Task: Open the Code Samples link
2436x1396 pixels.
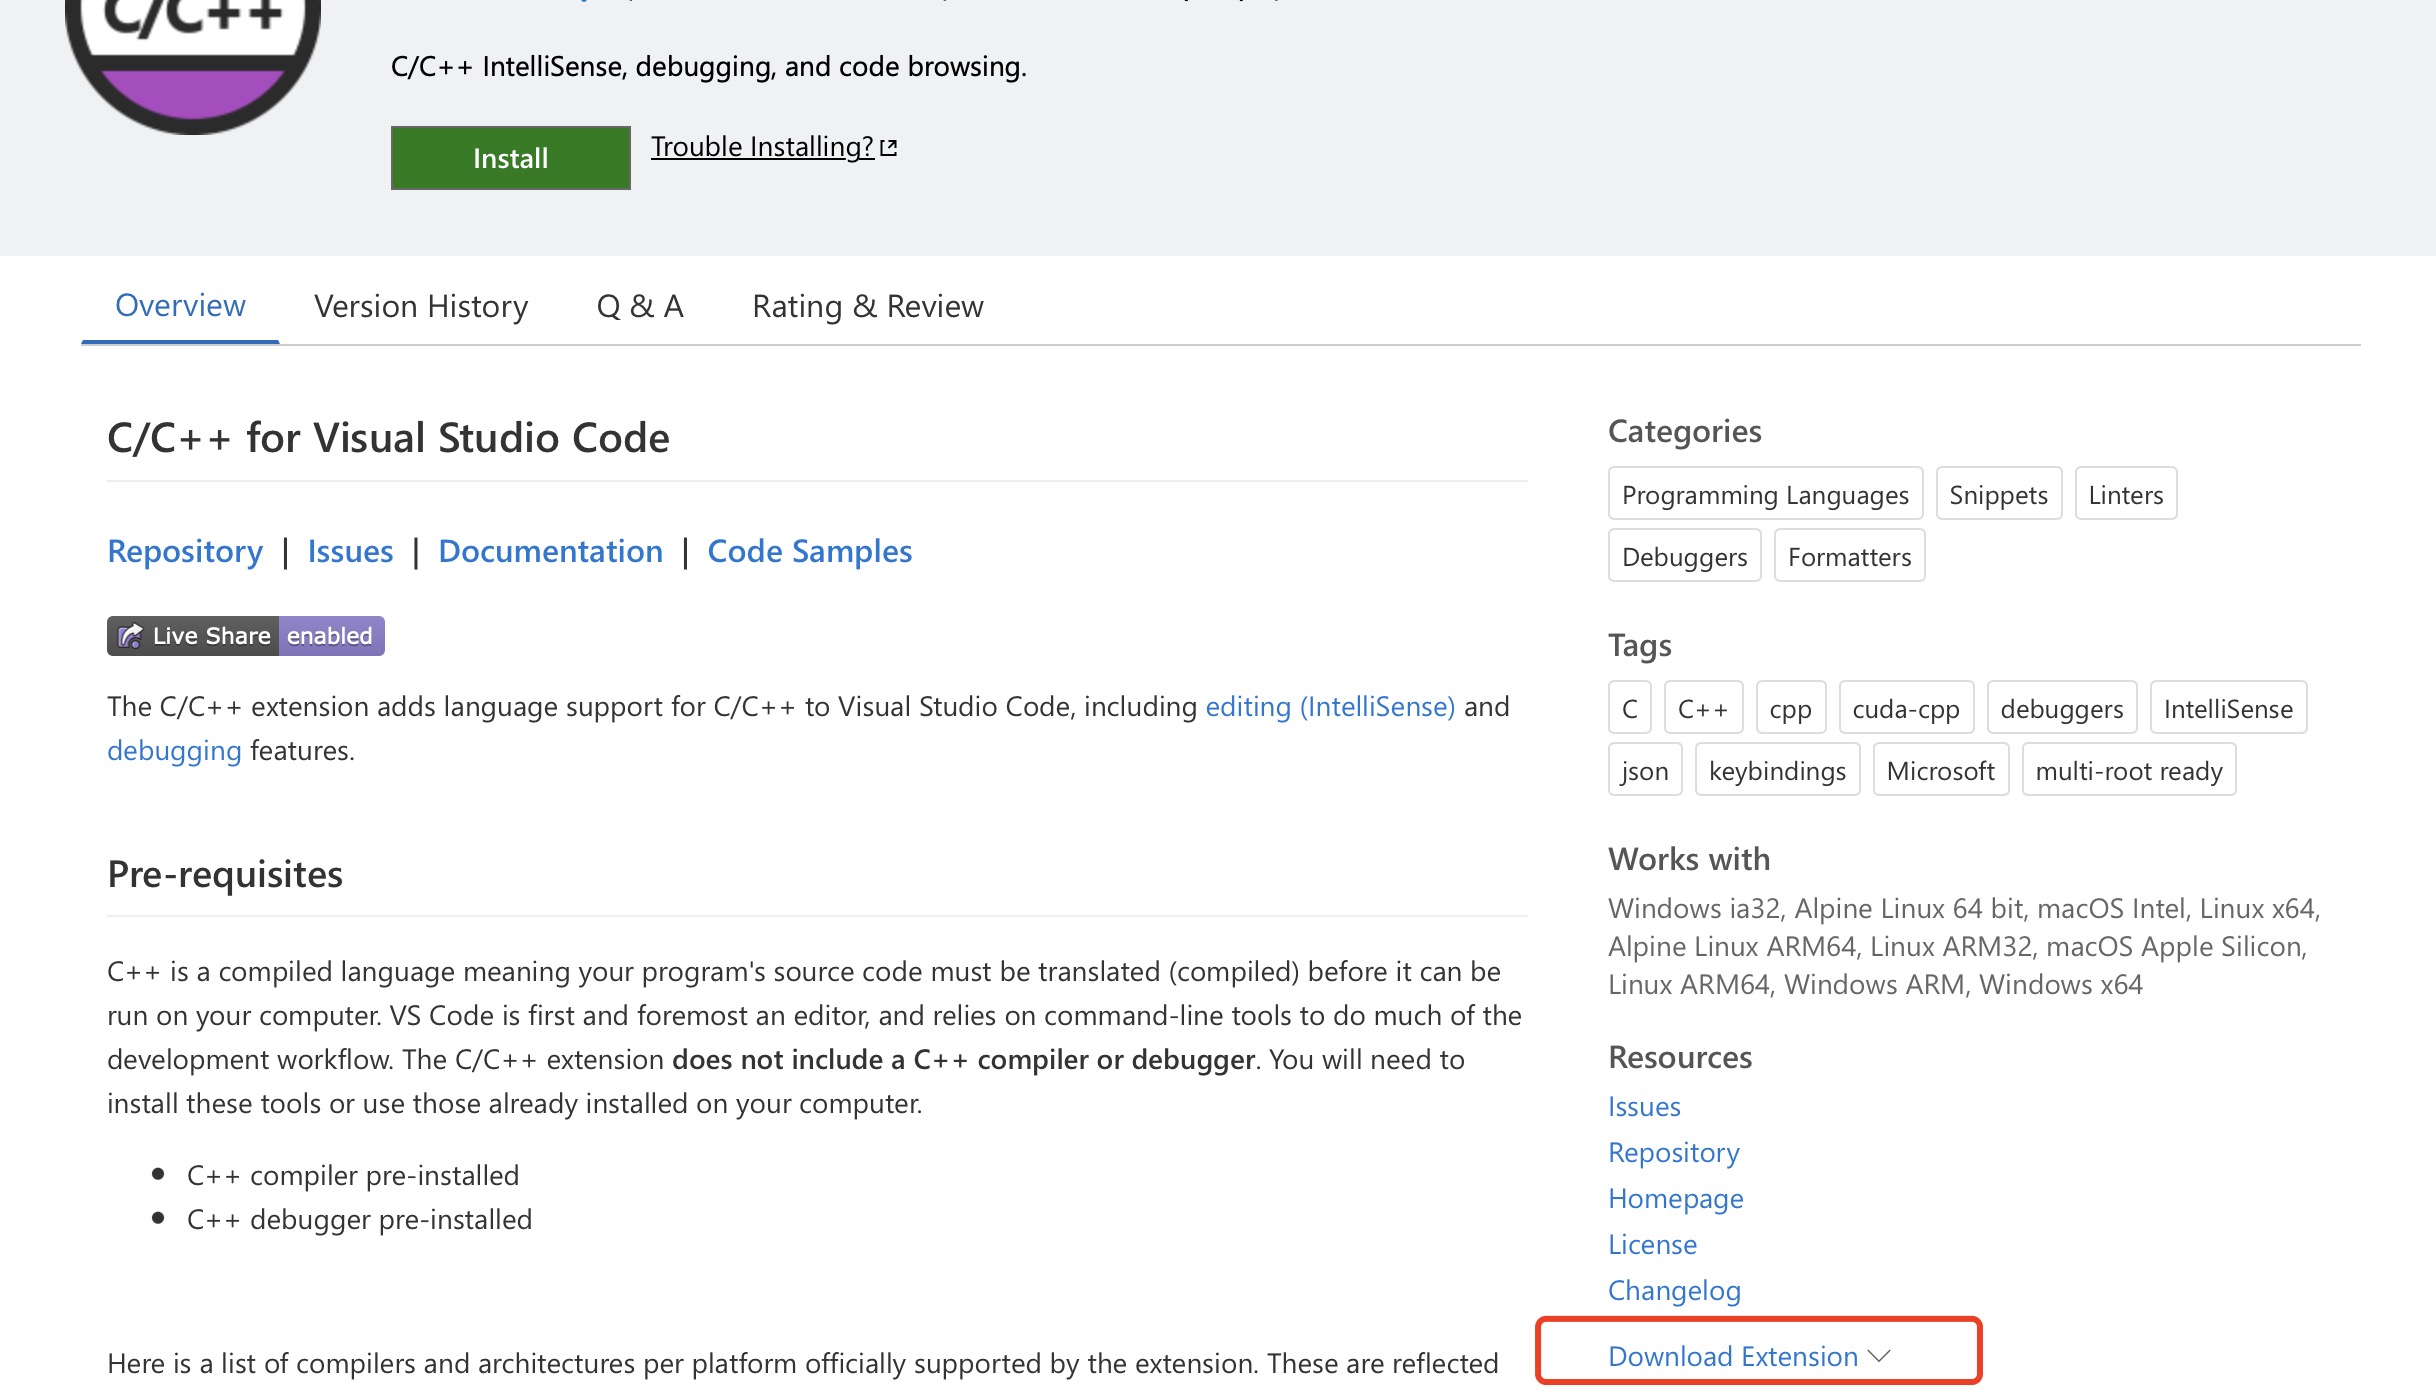Action: pyautogui.click(x=809, y=551)
